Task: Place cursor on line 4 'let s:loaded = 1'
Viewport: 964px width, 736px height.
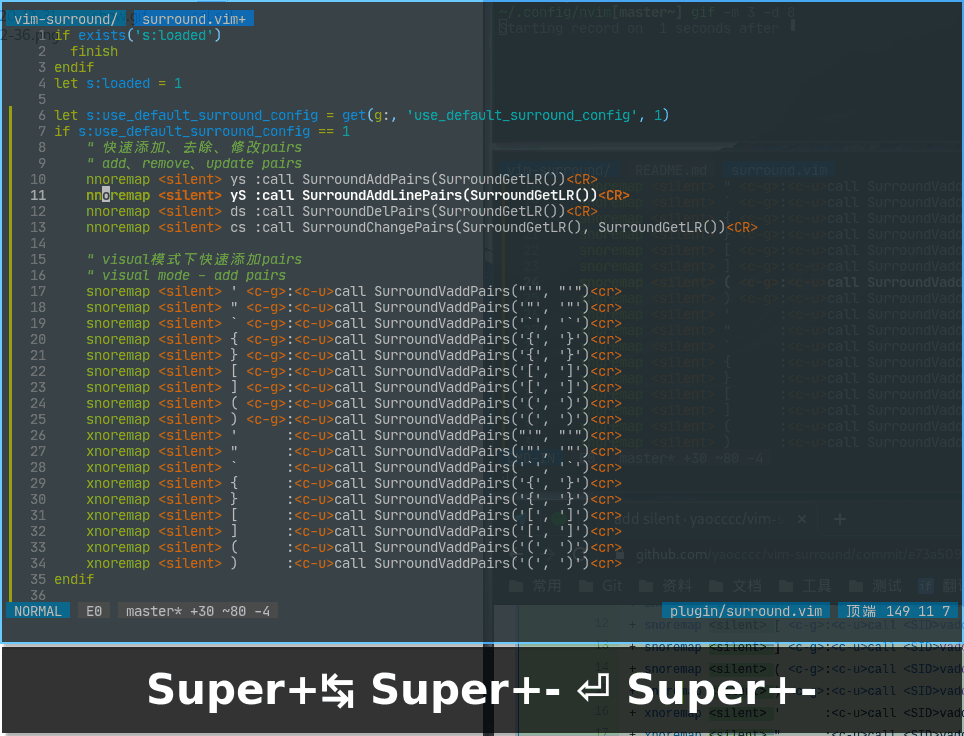Action: pyautogui.click(x=118, y=83)
